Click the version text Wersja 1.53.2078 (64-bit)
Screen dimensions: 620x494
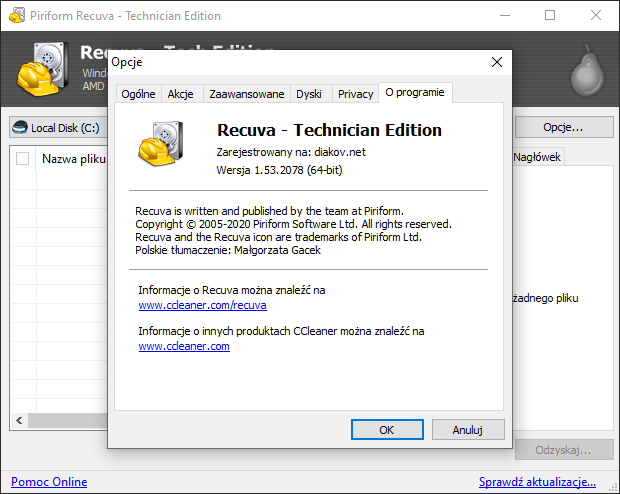(279, 170)
